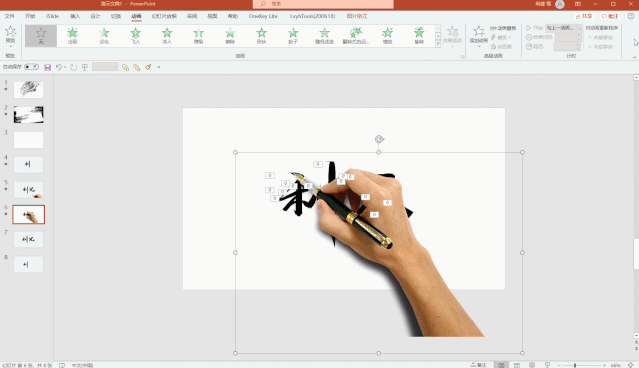The height and width of the screenshot is (368, 639).
Task: Select slide 8 thumbnail
Action: 29,264
